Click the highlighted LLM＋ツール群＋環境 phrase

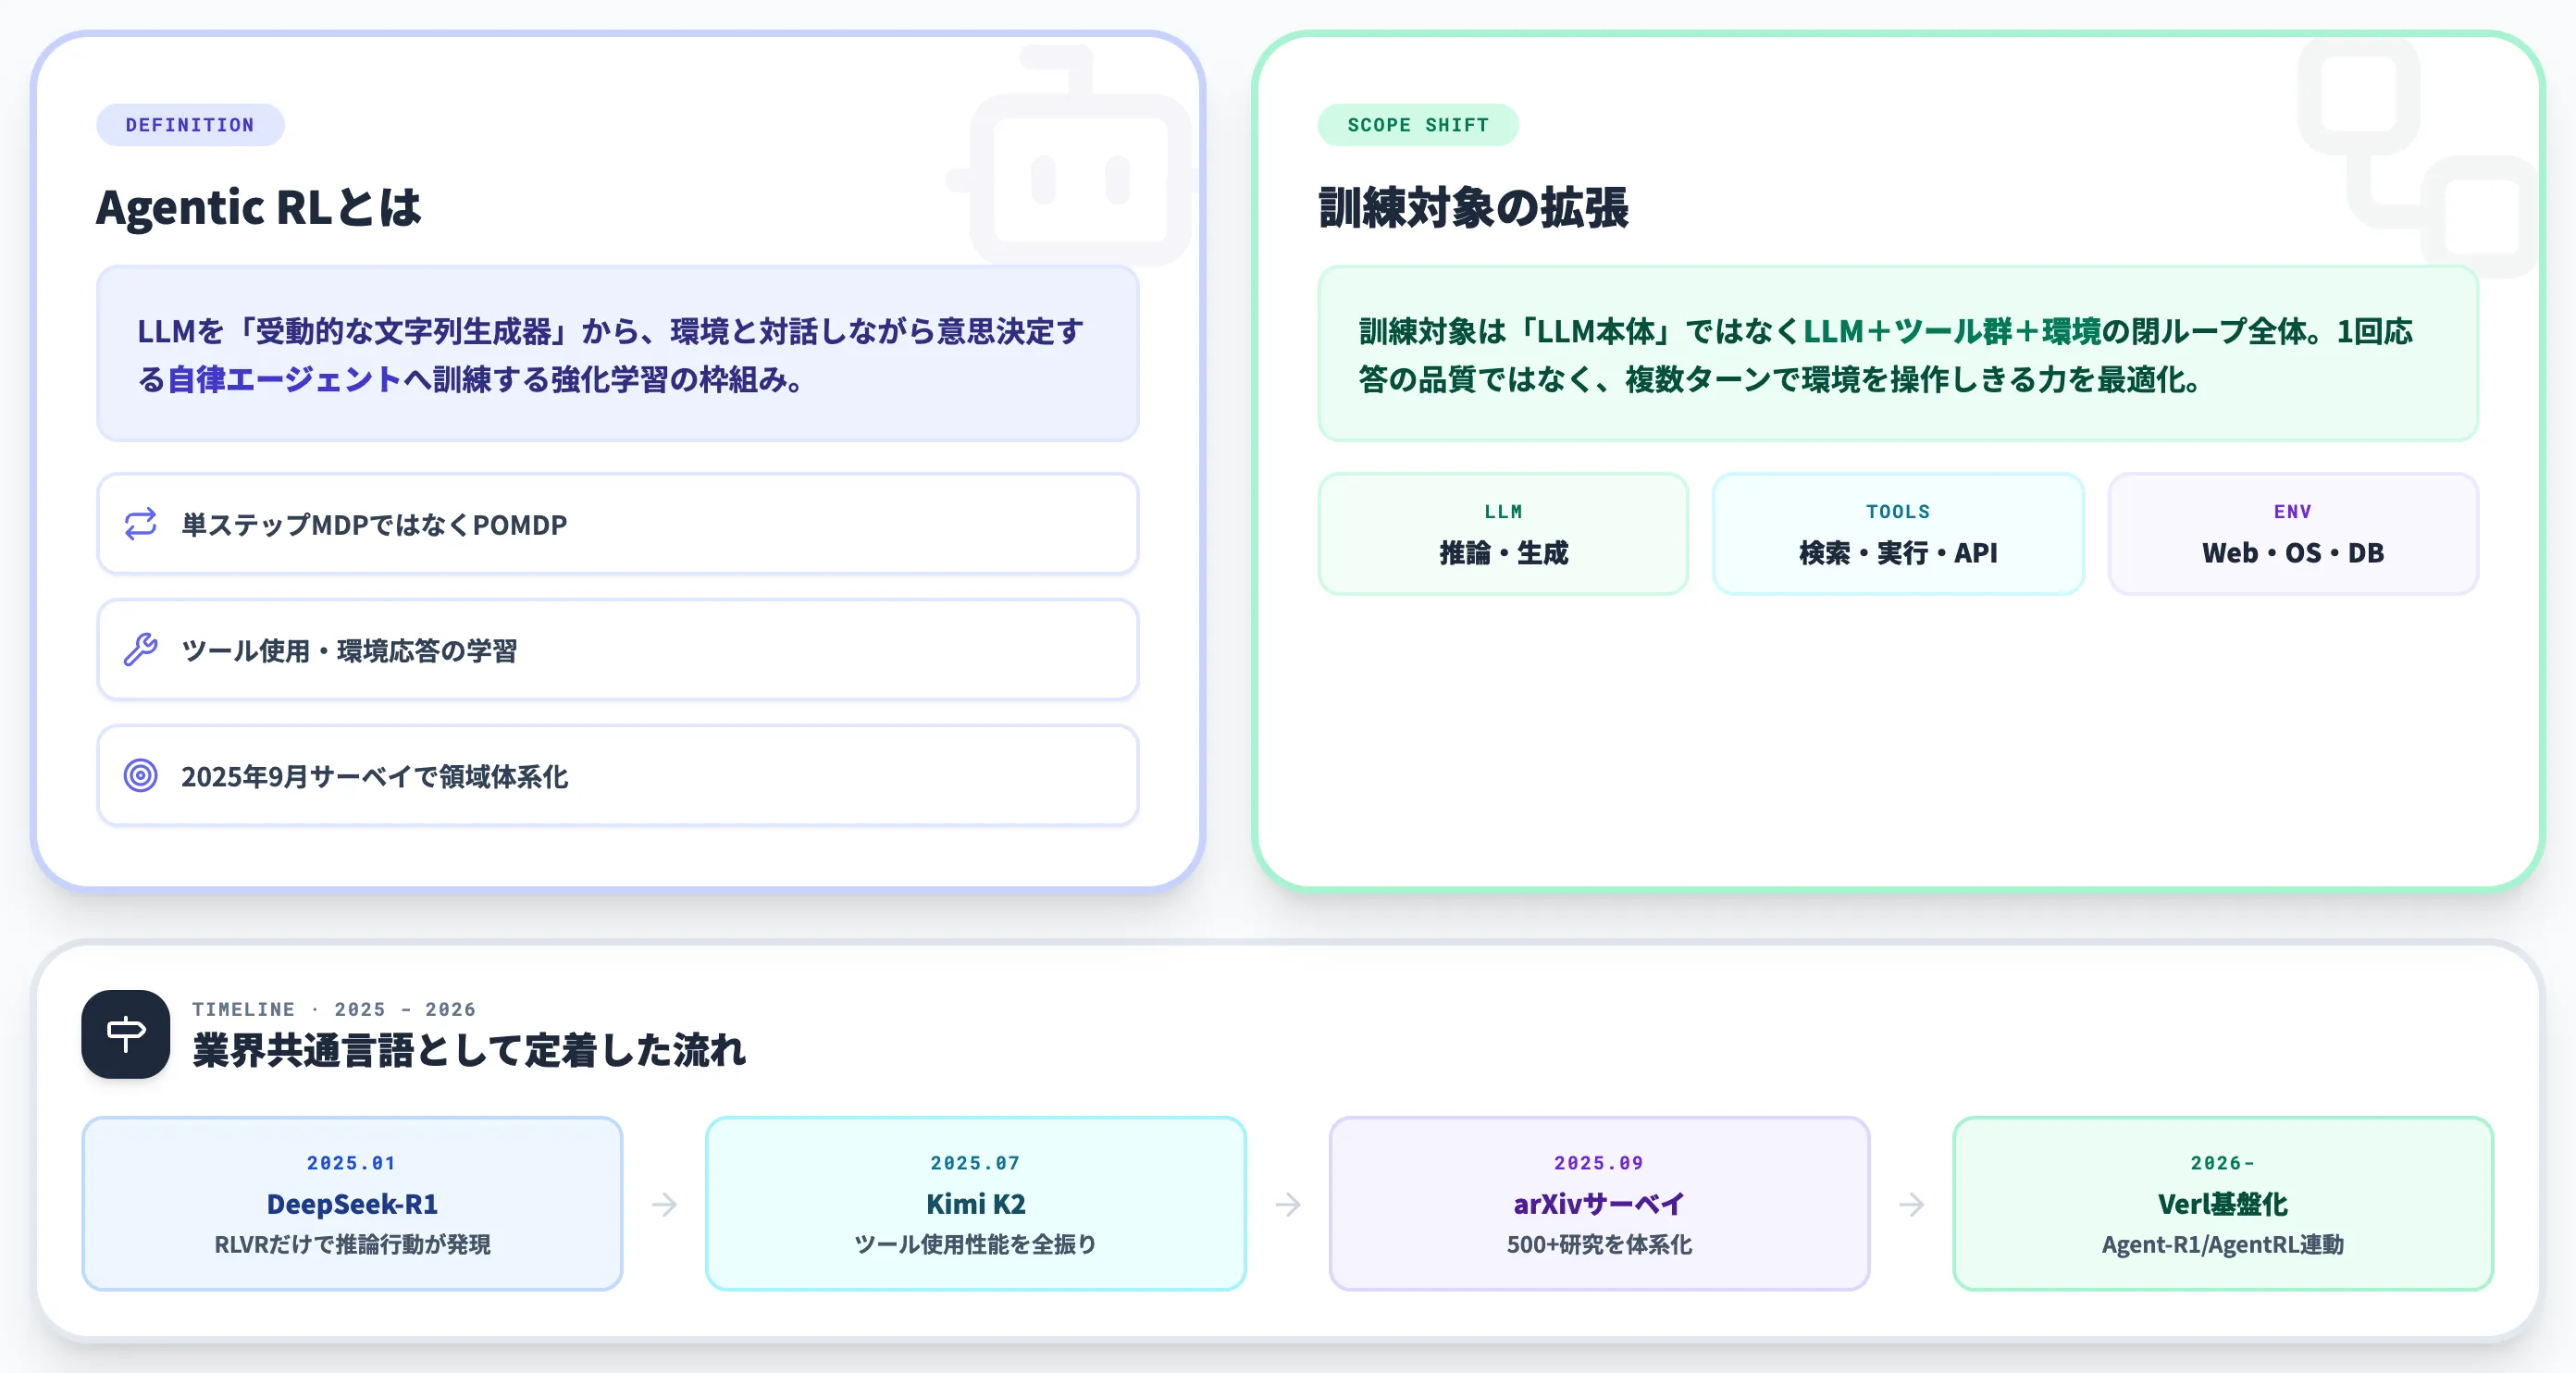point(1952,331)
